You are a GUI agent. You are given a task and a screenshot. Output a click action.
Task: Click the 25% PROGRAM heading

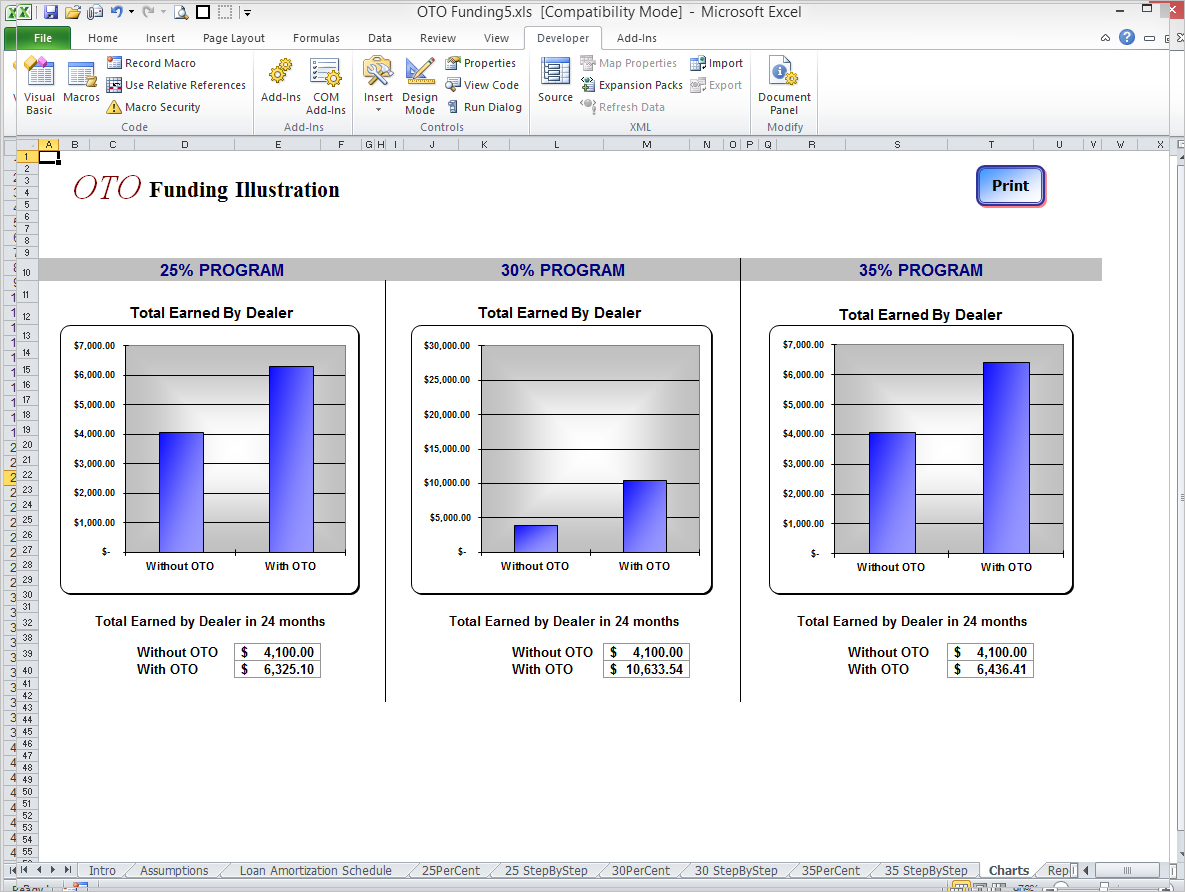point(222,270)
